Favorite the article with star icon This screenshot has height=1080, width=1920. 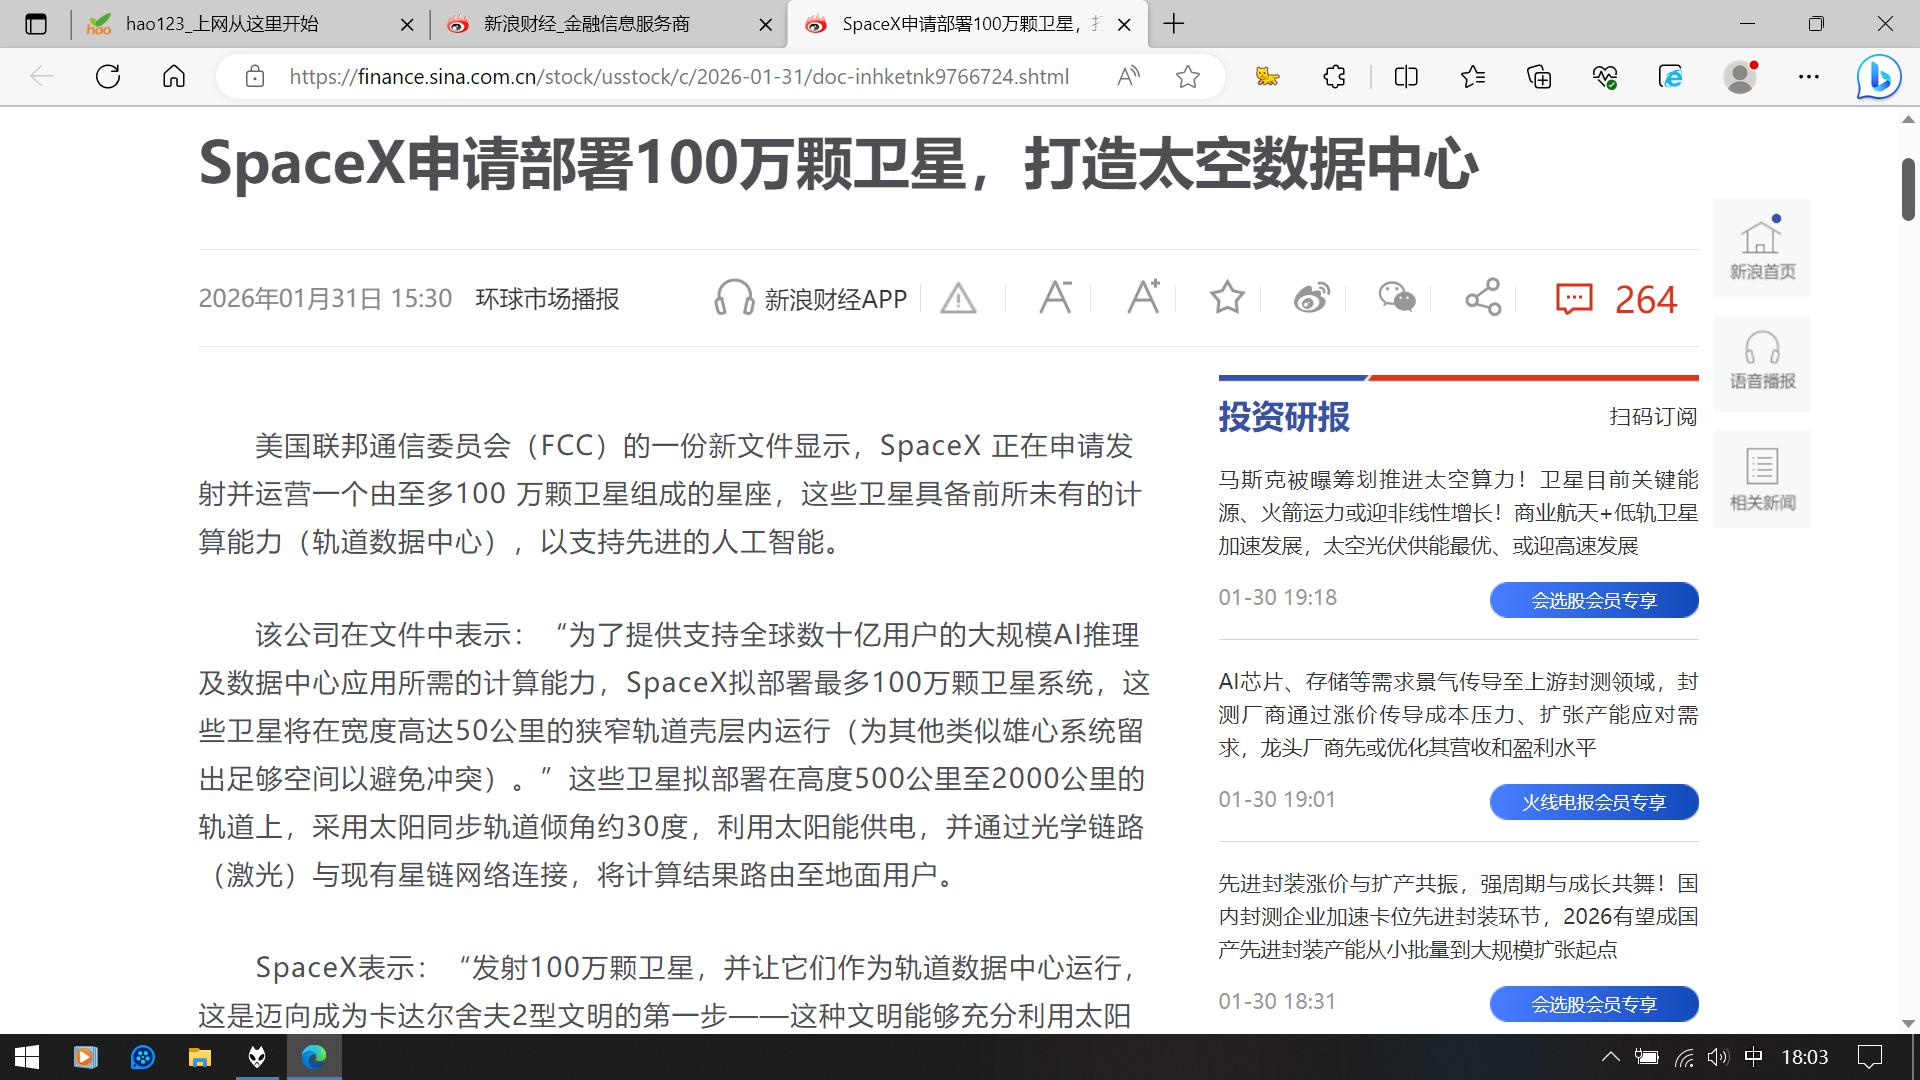[x=1227, y=298]
